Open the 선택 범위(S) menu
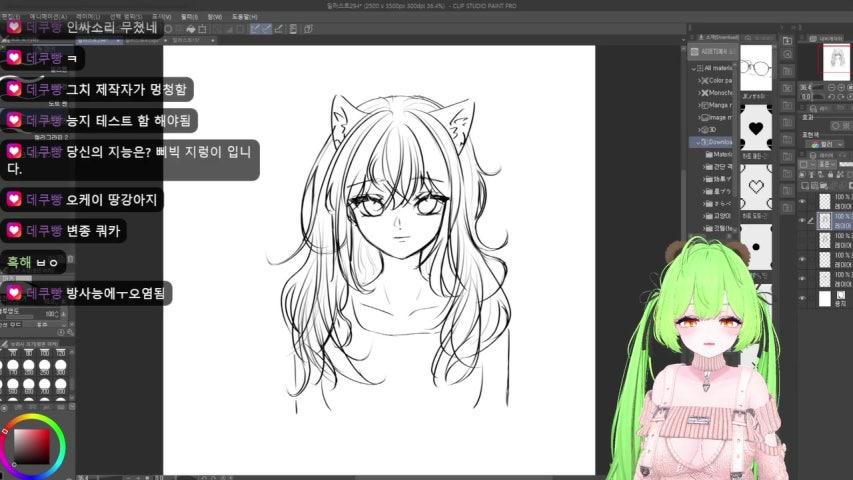Screen dimensions: 853x480 (126, 17)
